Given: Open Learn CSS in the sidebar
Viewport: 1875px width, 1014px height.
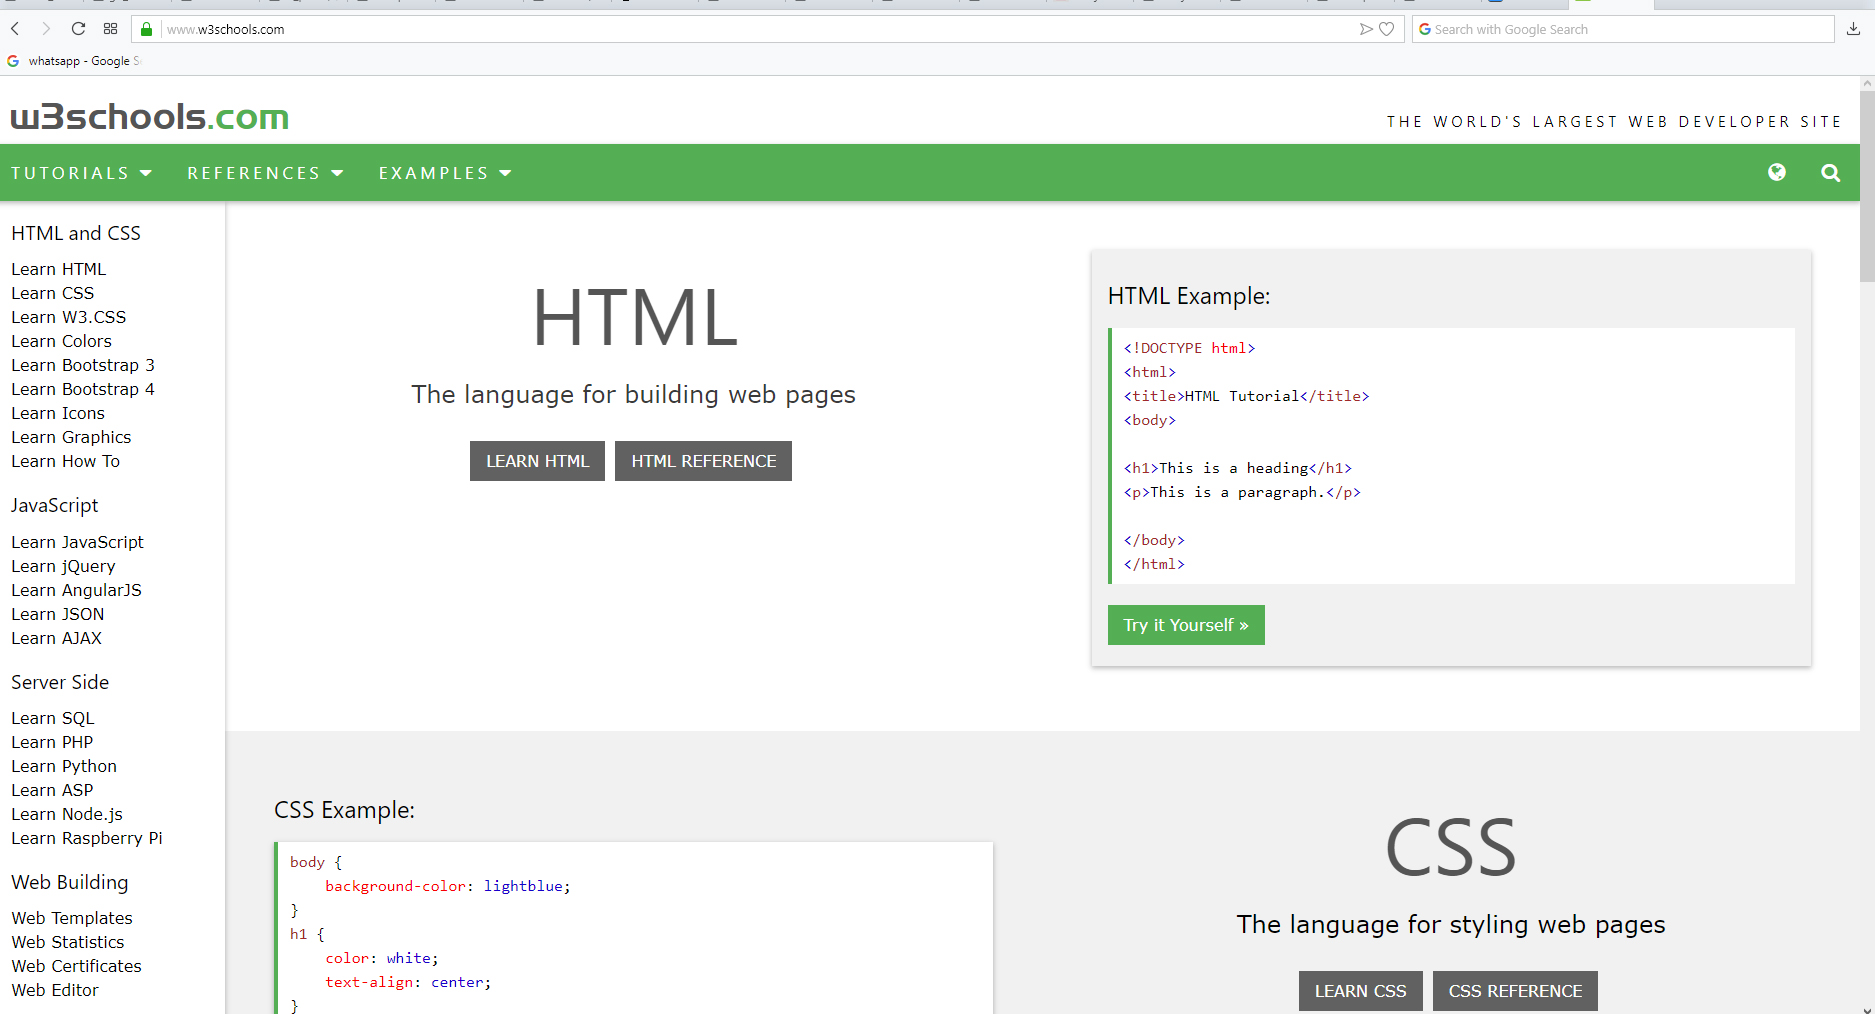Looking at the screenshot, I should point(53,293).
